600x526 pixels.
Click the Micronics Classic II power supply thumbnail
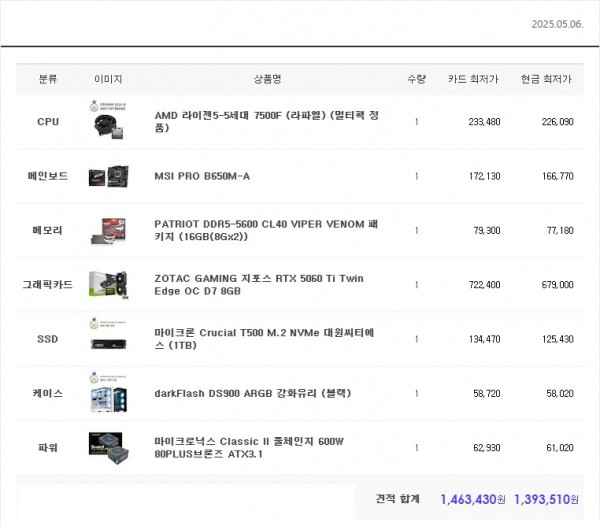108,446
